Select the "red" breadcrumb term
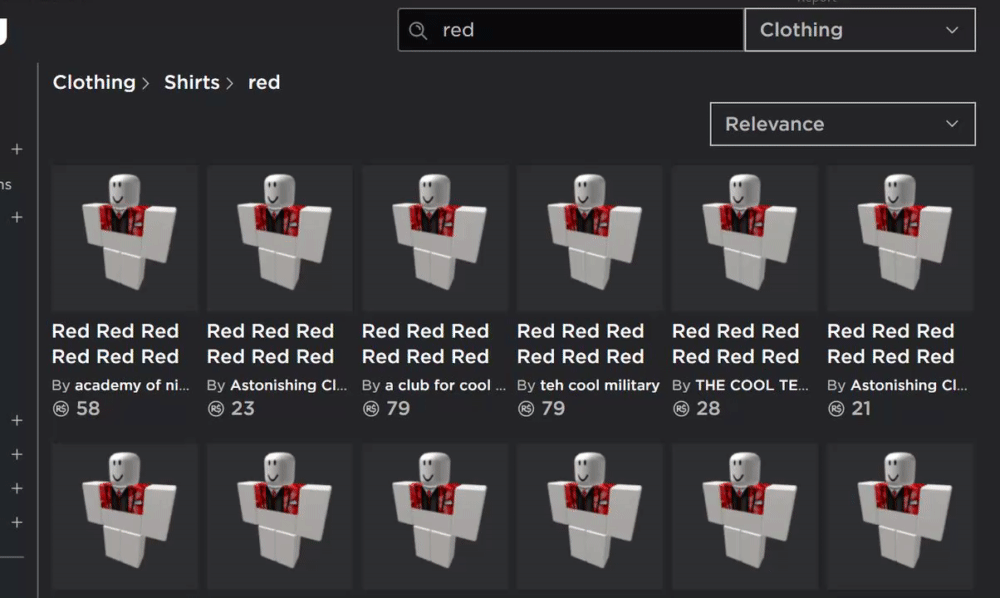The image size is (1000, 598). (264, 82)
